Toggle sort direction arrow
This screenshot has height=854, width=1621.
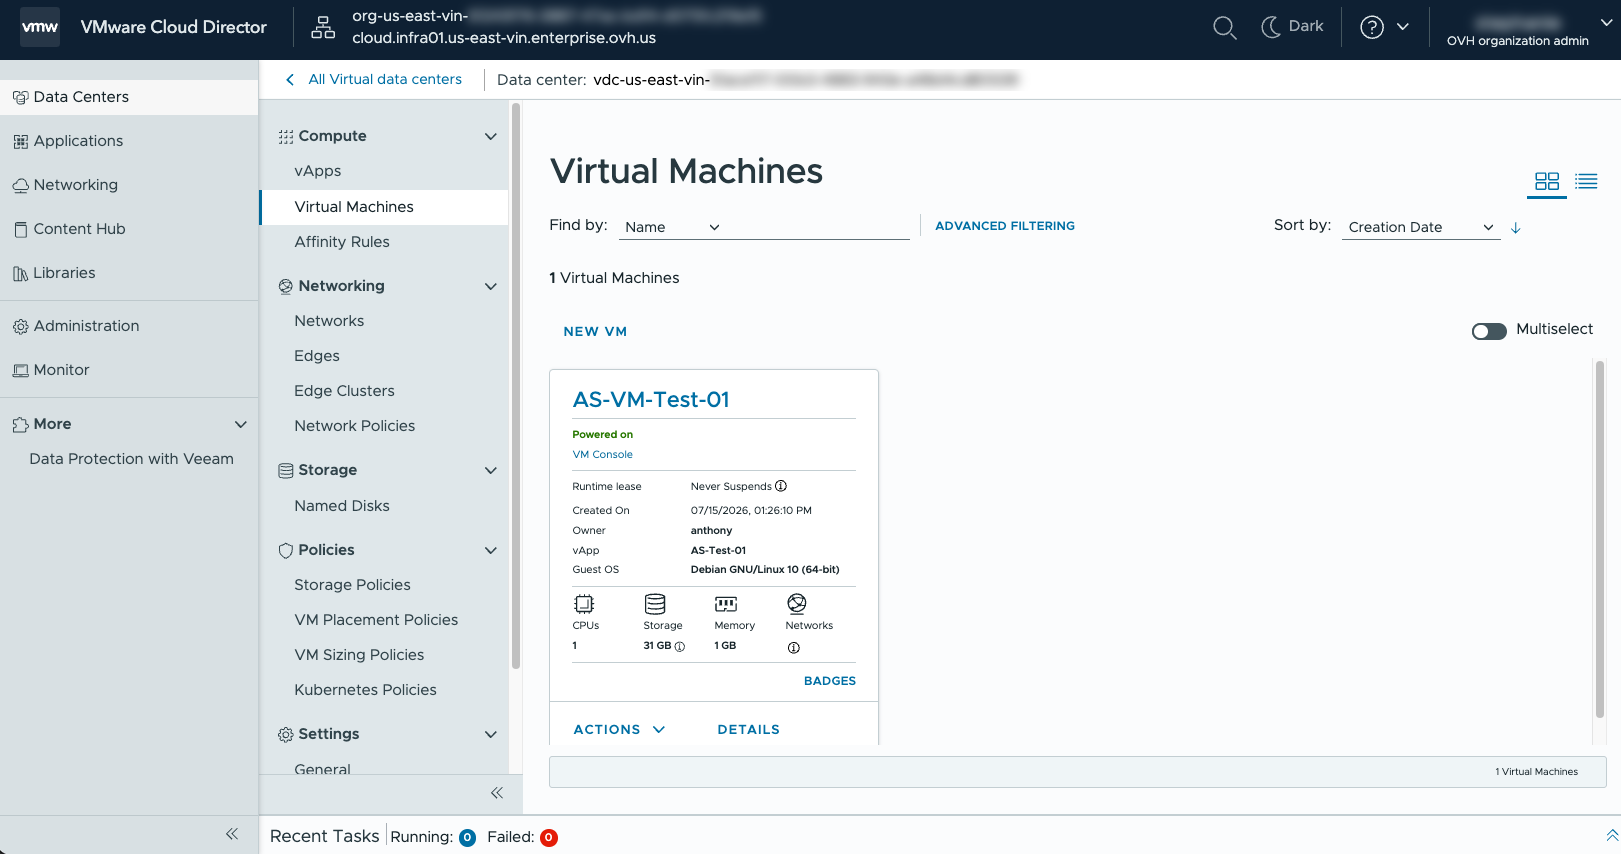[x=1515, y=228]
